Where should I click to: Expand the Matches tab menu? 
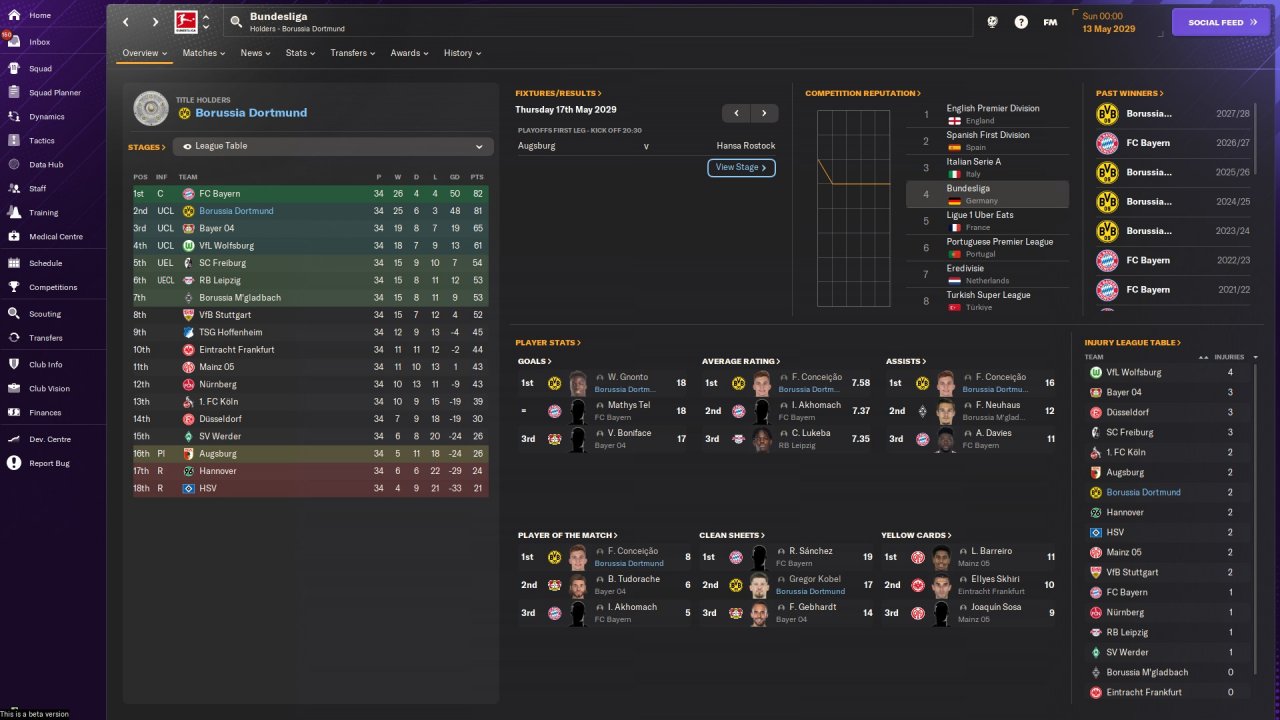click(x=204, y=53)
